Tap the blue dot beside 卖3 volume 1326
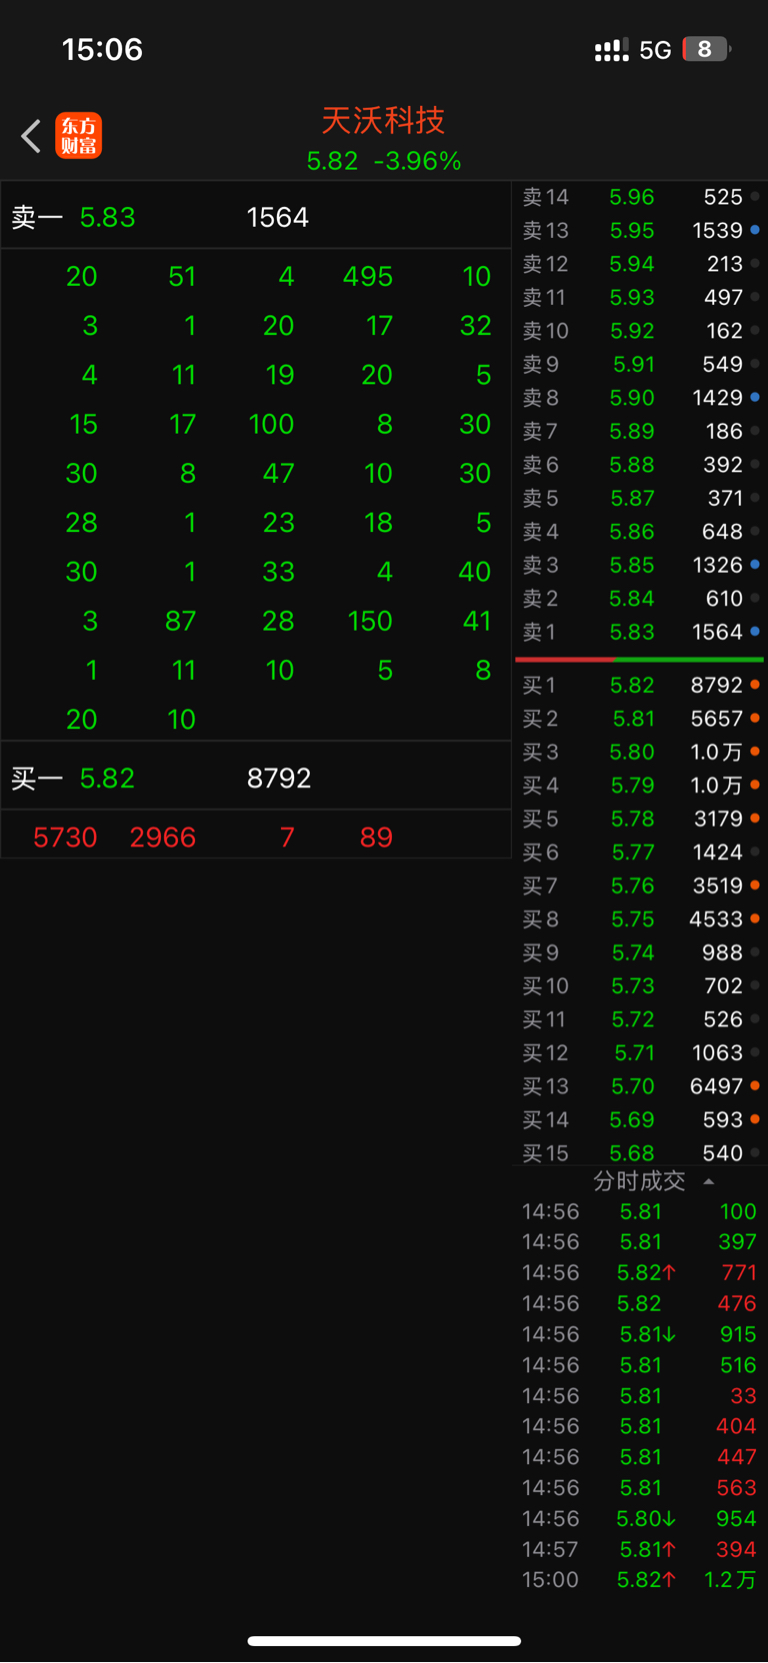Screen dimensions: 768x1663 click(x=755, y=565)
